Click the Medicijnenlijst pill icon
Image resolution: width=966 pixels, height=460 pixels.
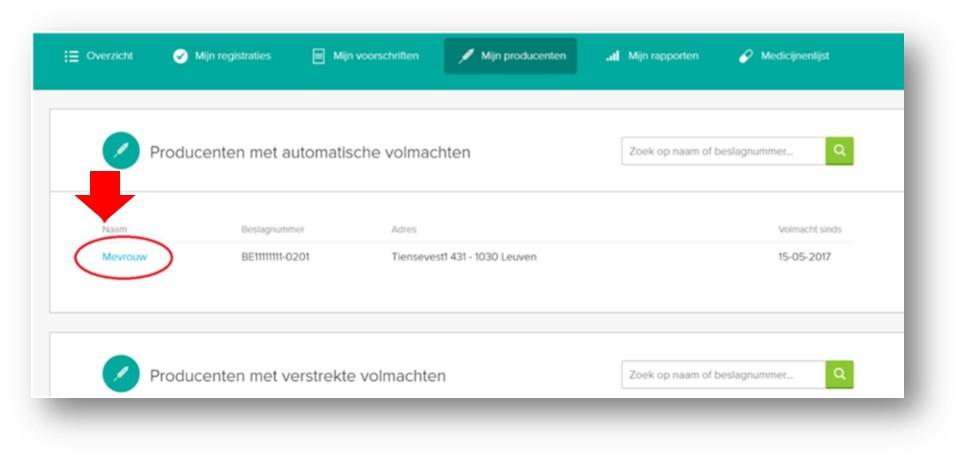(x=745, y=57)
